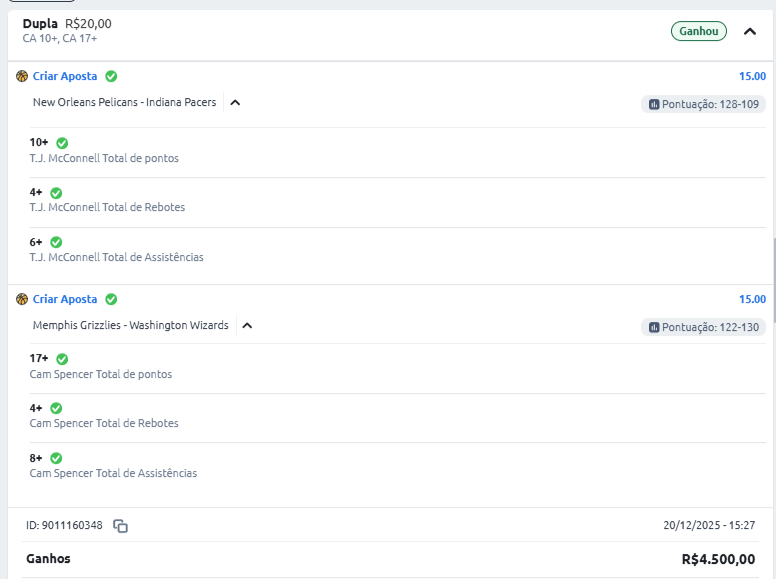Click Cam Spencer Total de Rebotes
776x579 pixels.
pyautogui.click(x=104, y=423)
